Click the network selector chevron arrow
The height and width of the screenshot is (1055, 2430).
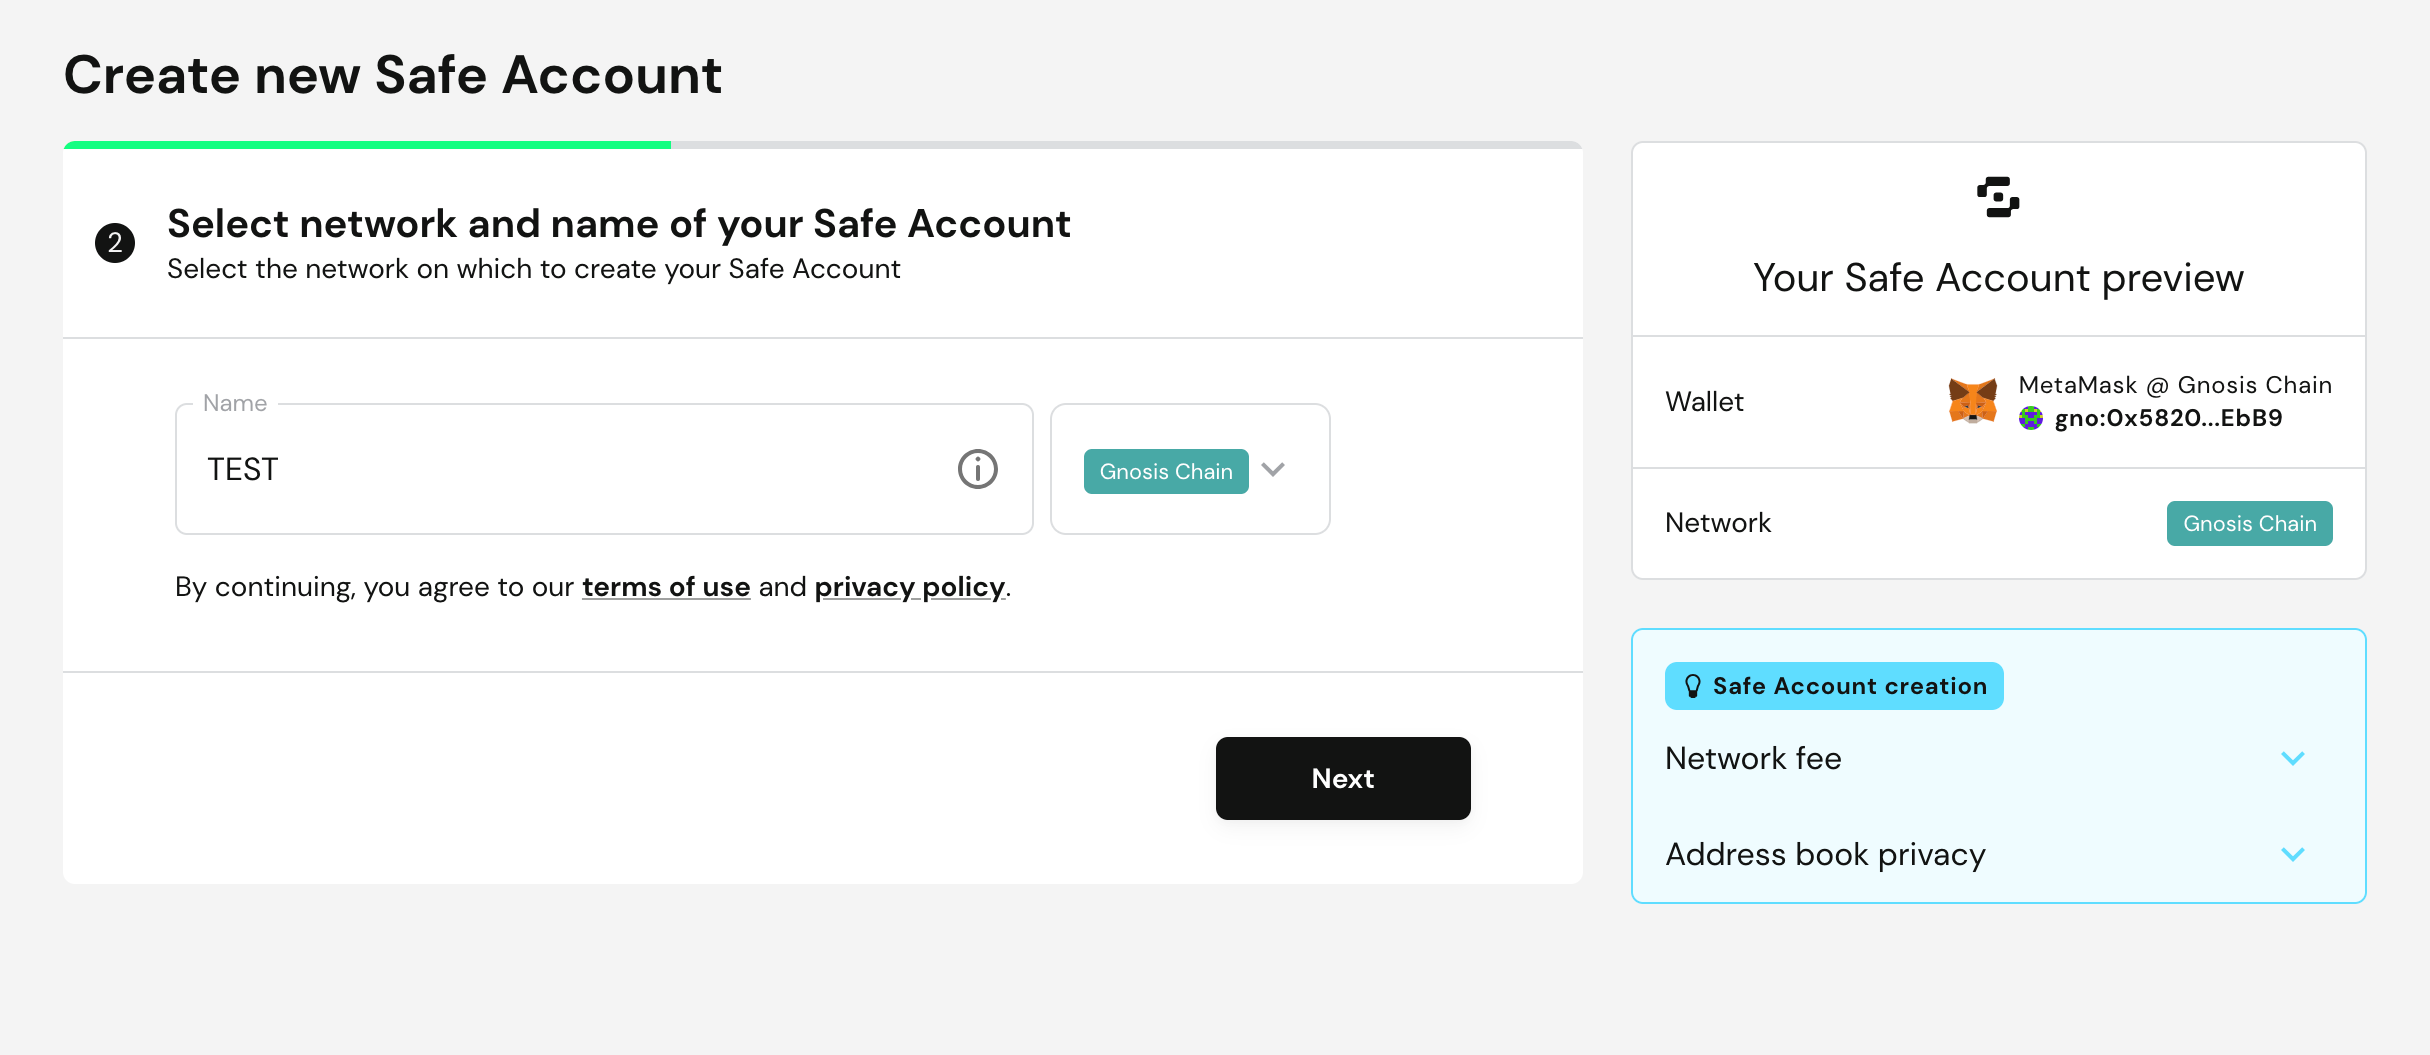pos(1273,469)
